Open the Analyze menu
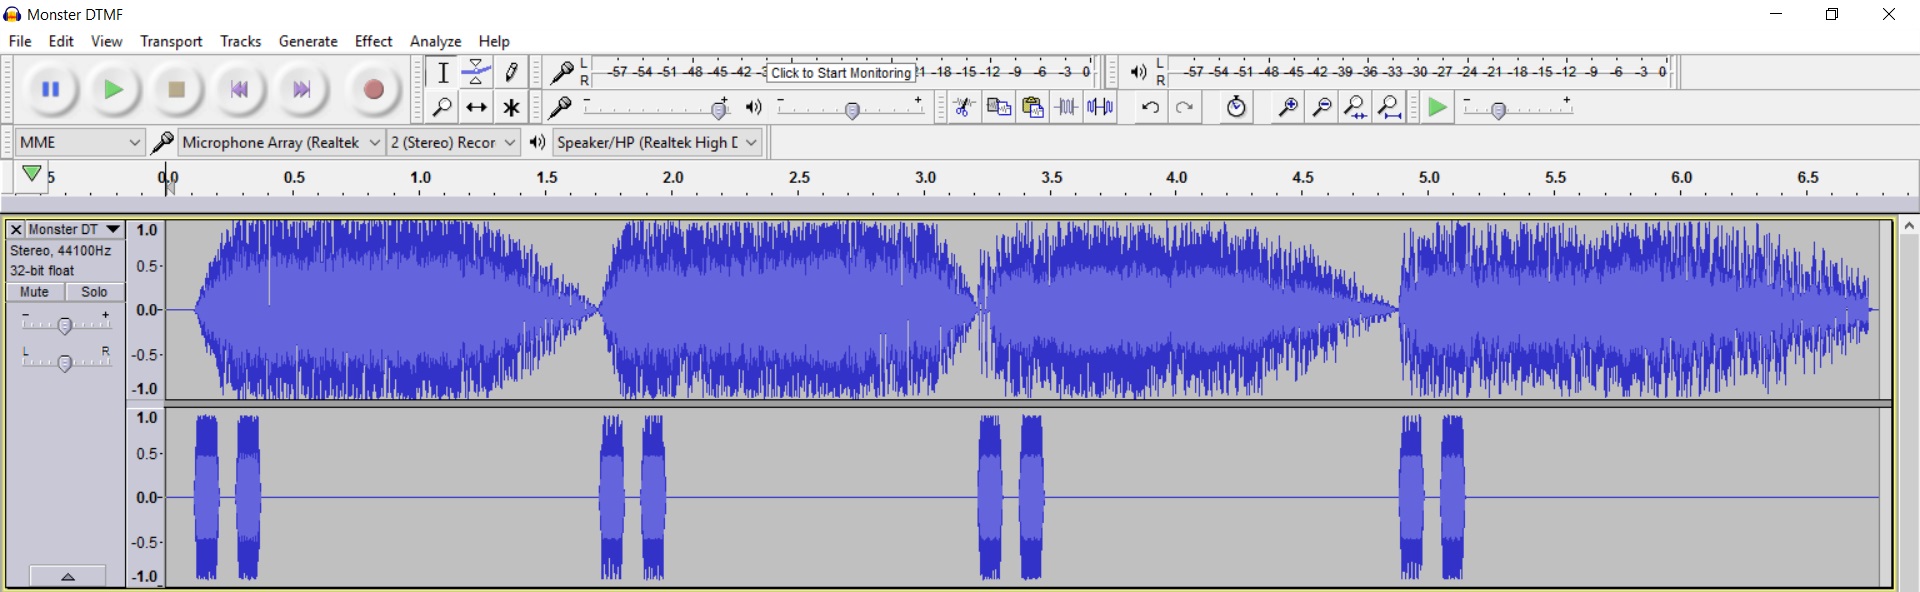Screen dimensions: 1920x592 [x=435, y=41]
